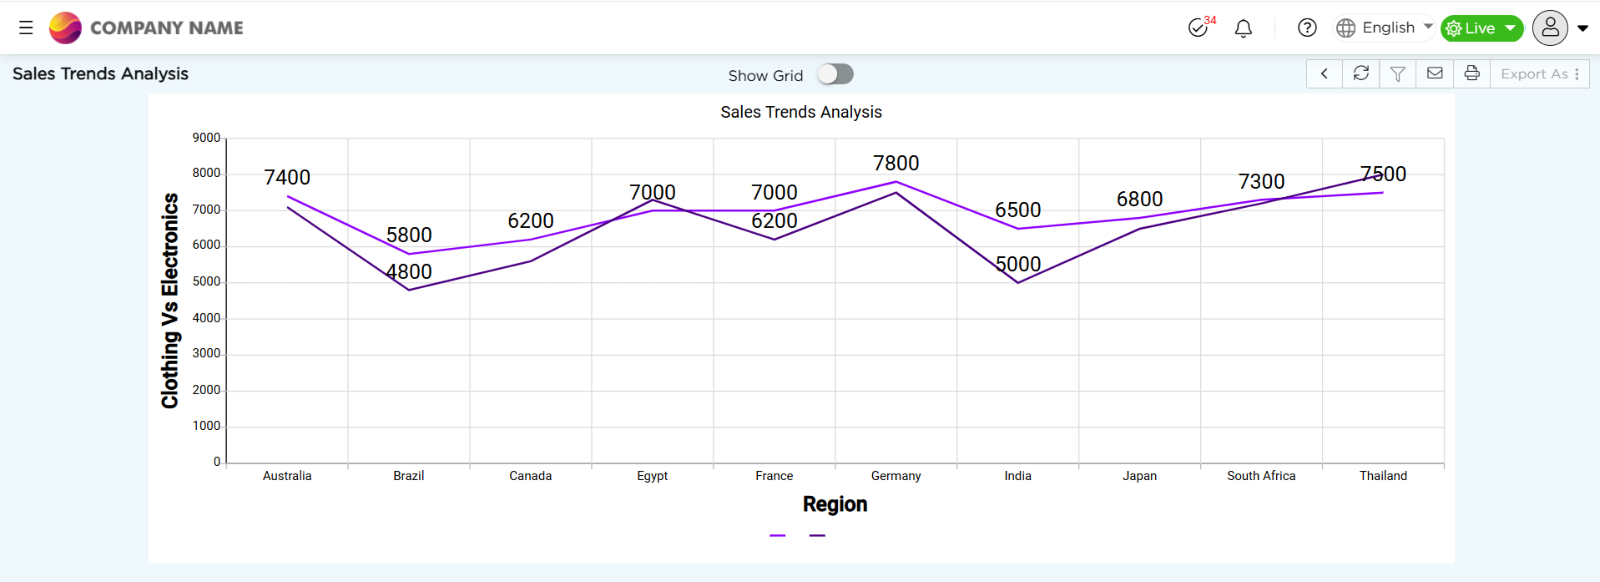Select the India axis label

click(x=1018, y=476)
